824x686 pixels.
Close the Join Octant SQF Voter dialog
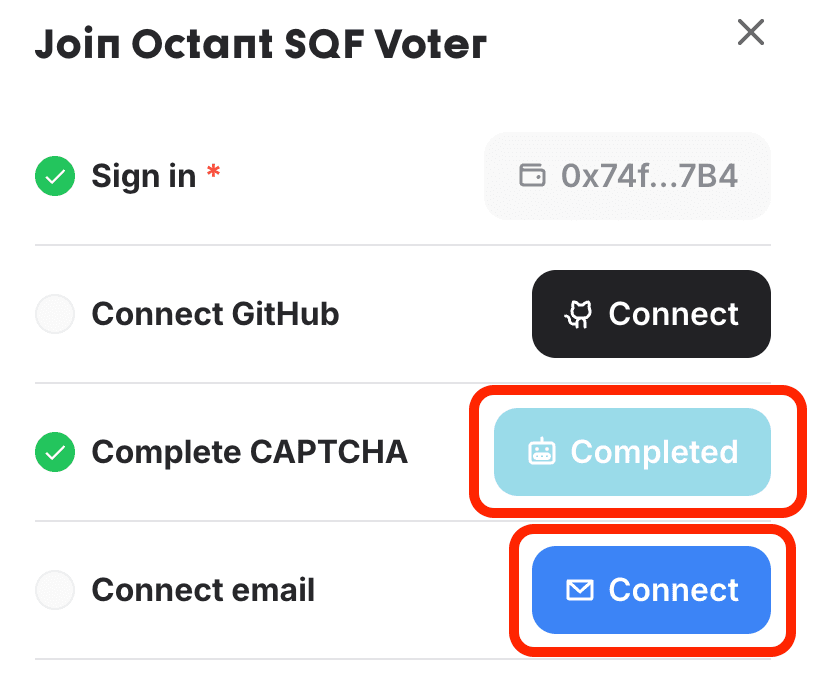tap(750, 33)
